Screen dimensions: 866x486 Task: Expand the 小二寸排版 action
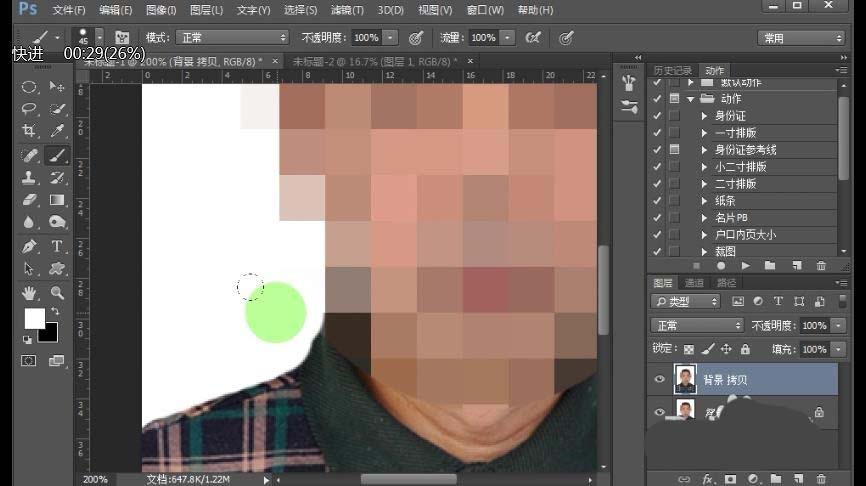click(704, 167)
